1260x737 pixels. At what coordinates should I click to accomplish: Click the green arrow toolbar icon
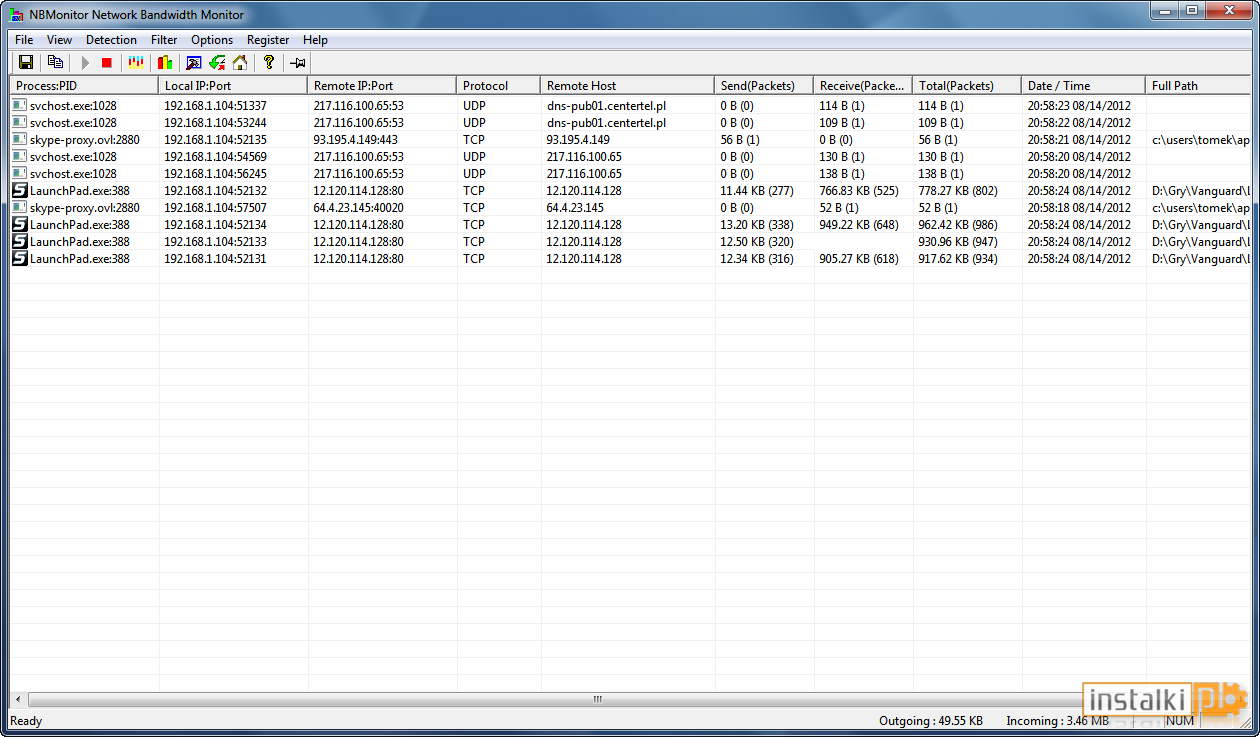[217, 62]
